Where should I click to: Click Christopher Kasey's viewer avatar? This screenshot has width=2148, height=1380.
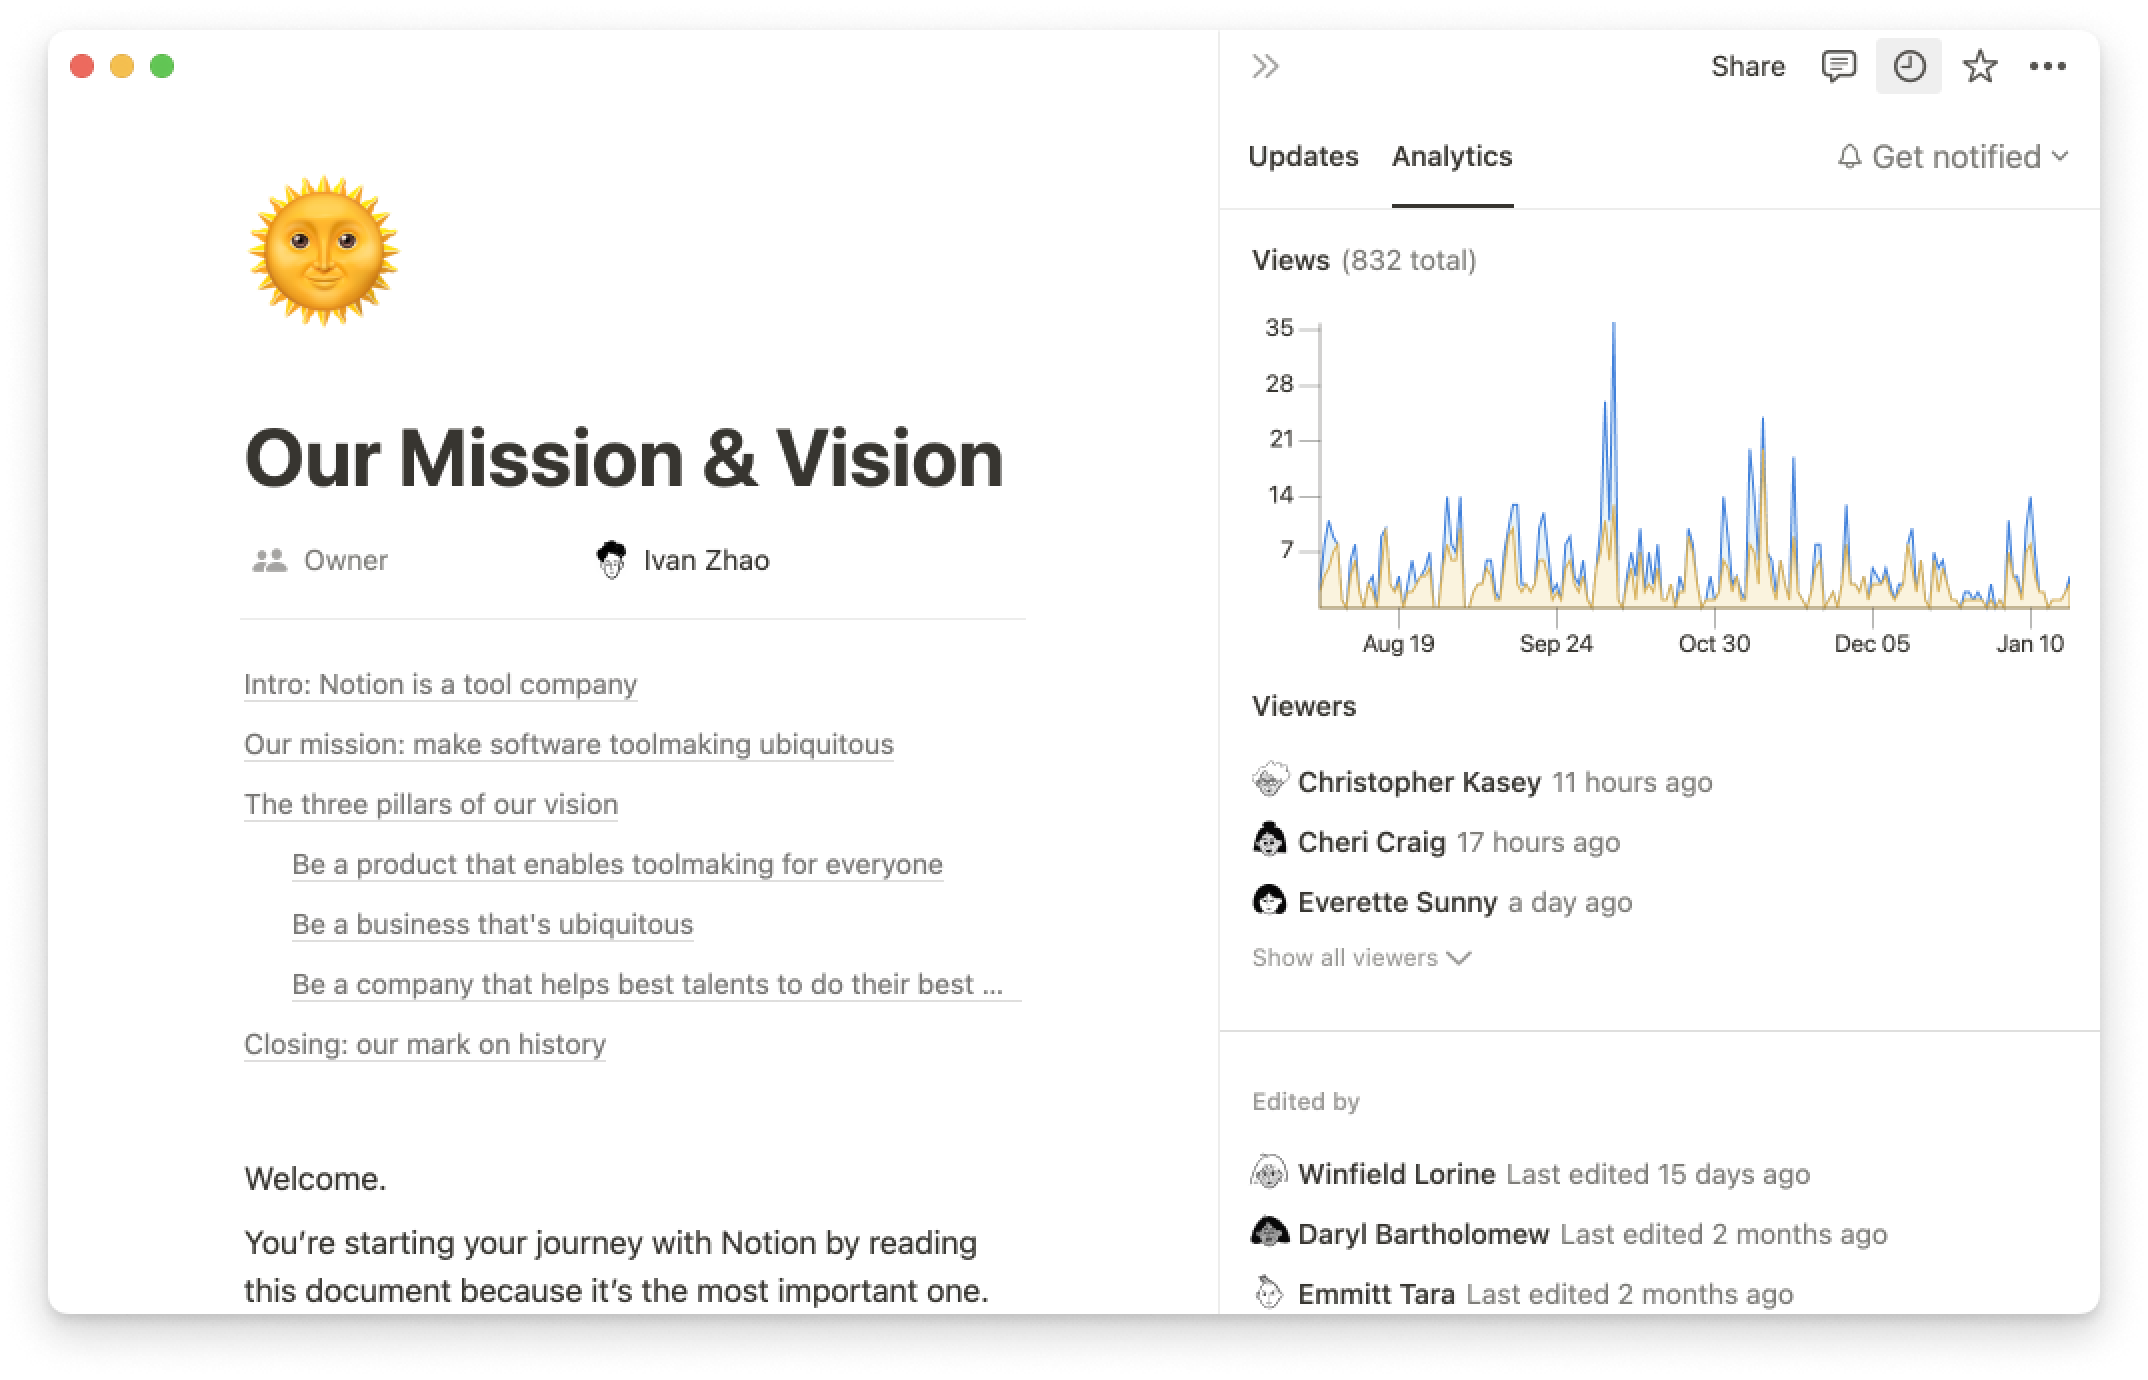tap(1269, 781)
